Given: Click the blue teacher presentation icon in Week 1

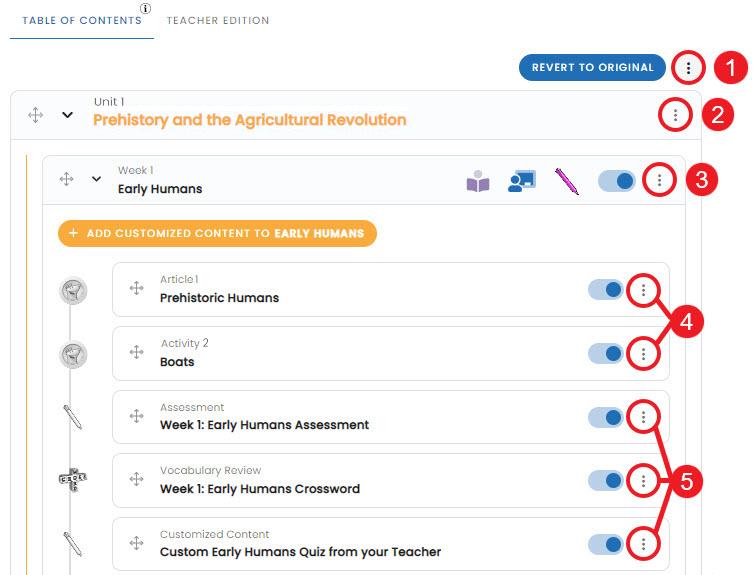Looking at the screenshot, I should pos(522,181).
